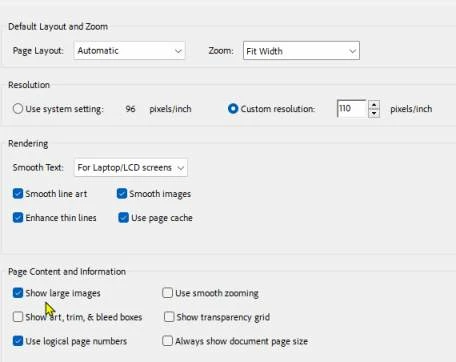This screenshot has height=362, width=456.
Task: Toggle the Enhance thin lines checkbox
Action: 18,218
